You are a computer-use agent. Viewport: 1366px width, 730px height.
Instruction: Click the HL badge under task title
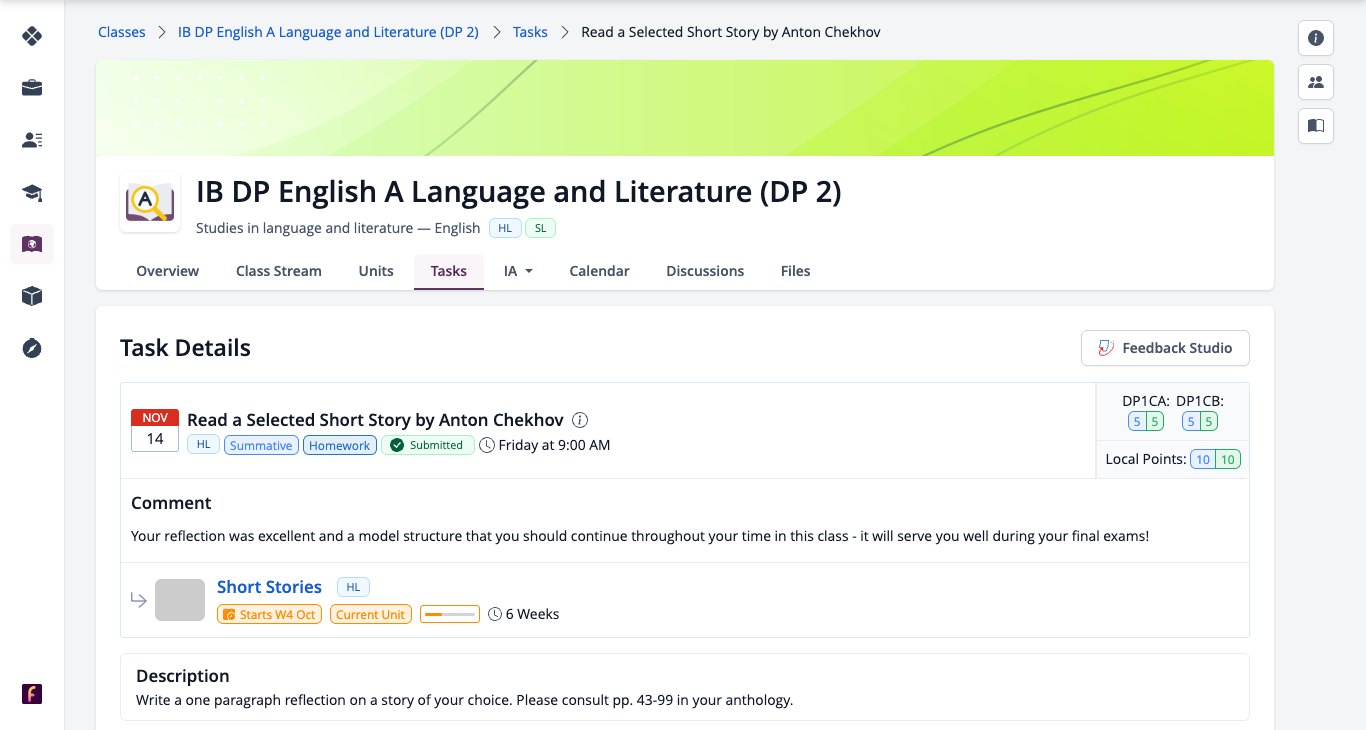coord(203,445)
